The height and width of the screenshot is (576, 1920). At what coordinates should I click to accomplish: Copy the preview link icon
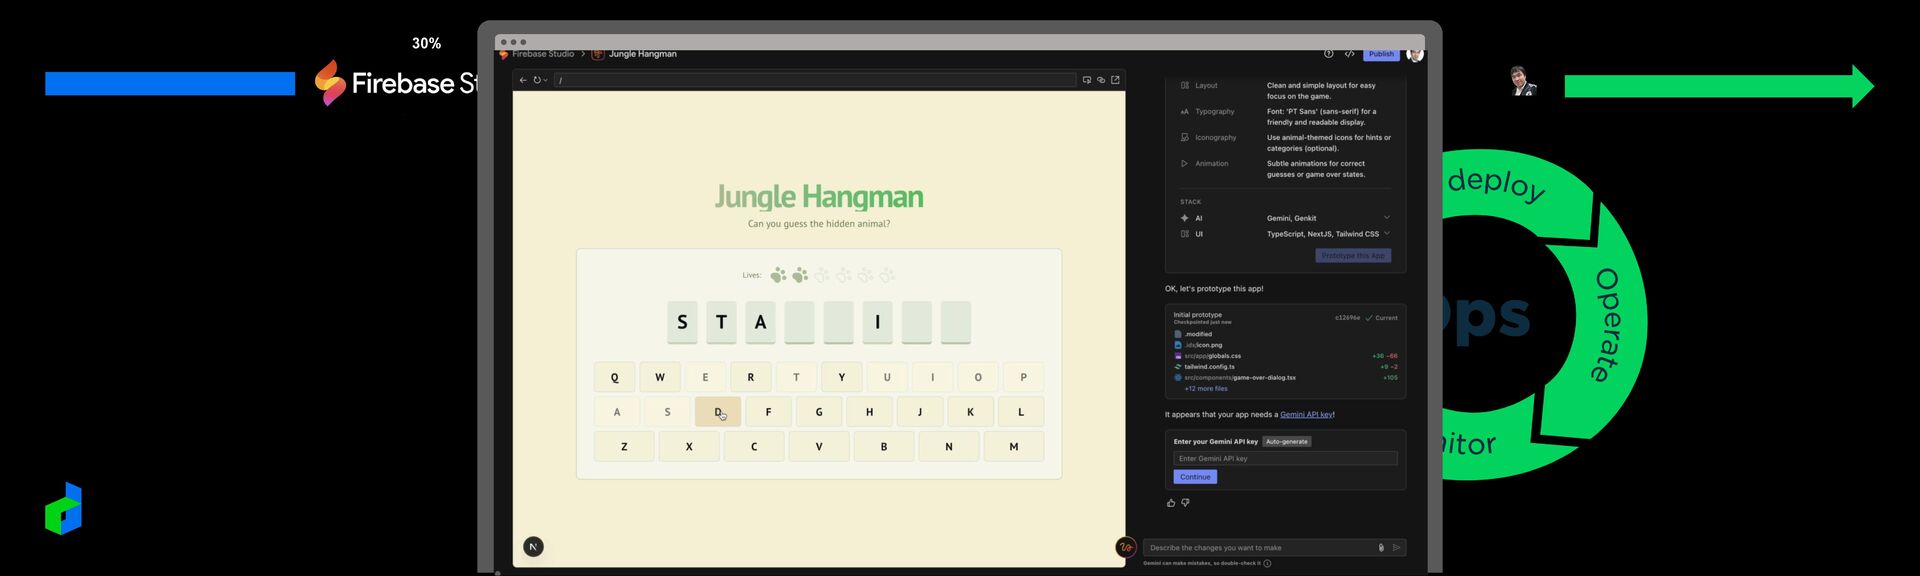[x=1101, y=80]
